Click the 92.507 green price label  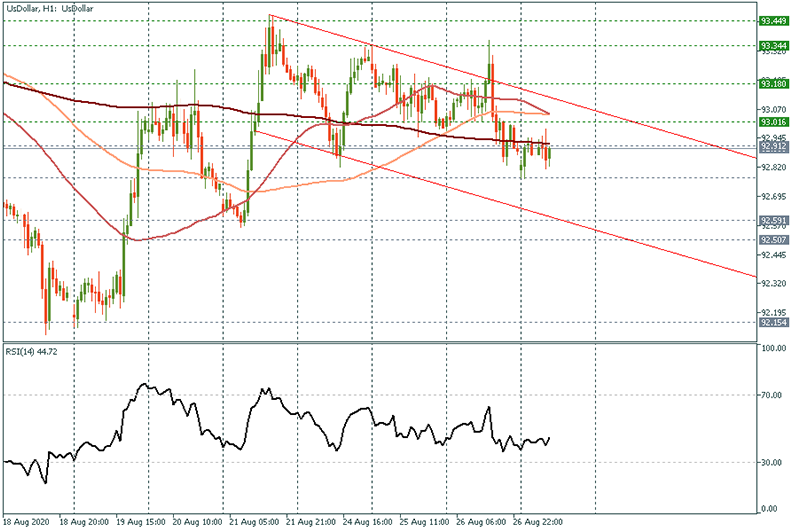click(x=774, y=240)
